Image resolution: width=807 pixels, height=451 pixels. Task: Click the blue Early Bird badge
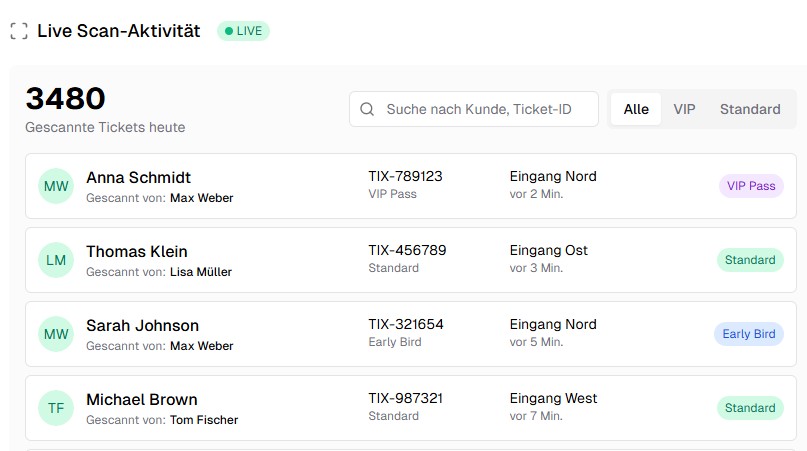(x=749, y=334)
